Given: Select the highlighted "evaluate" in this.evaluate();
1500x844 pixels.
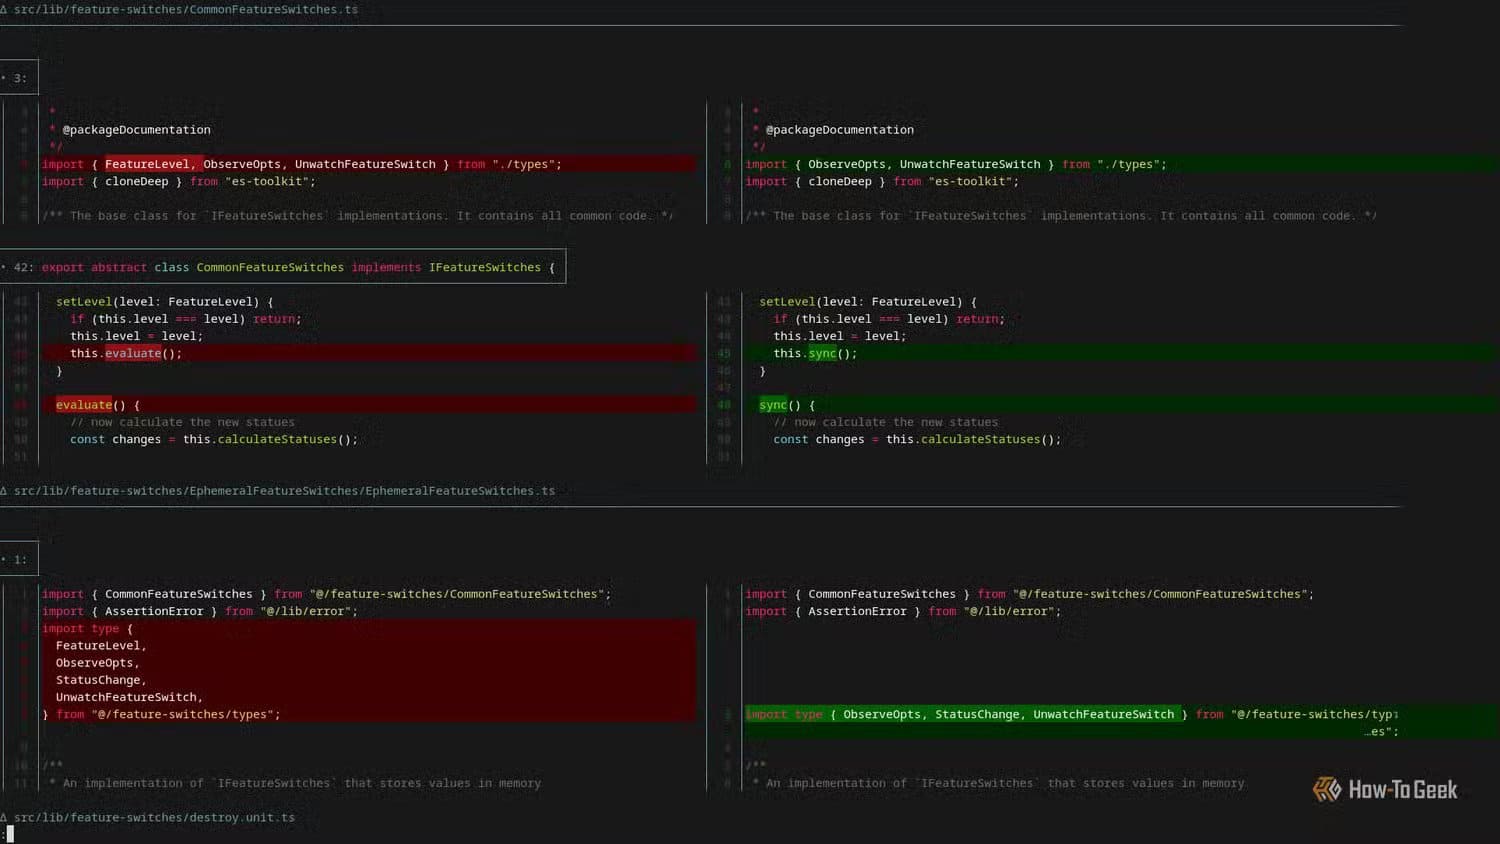Looking at the screenshot, I should [133, 353].
